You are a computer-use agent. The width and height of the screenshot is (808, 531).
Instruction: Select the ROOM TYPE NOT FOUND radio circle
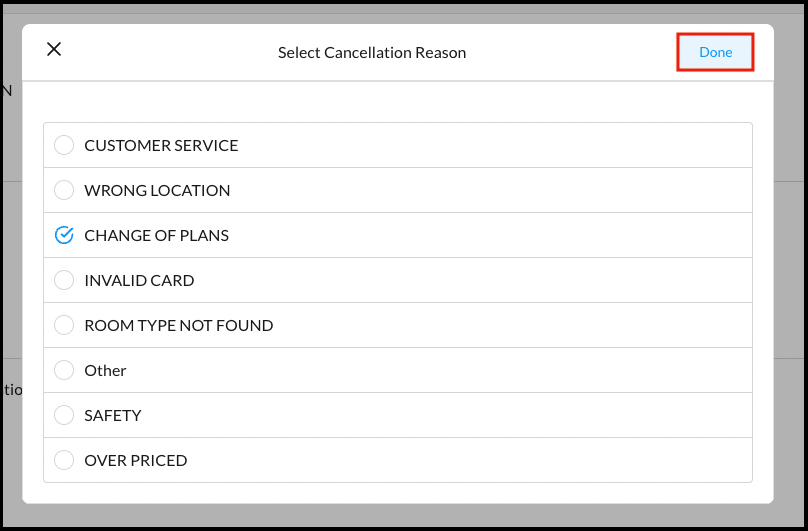64,325
